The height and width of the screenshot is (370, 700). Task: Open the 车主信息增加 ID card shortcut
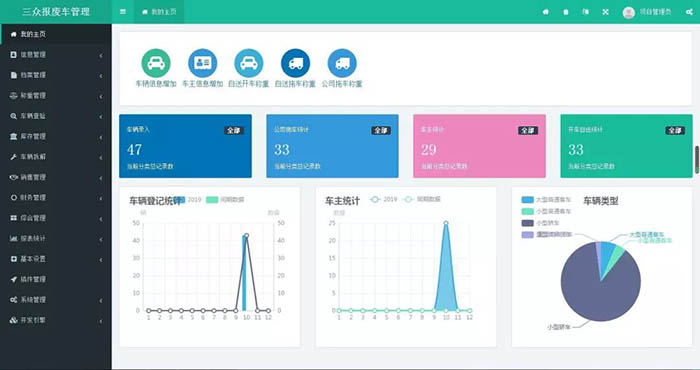pos(202,63)
